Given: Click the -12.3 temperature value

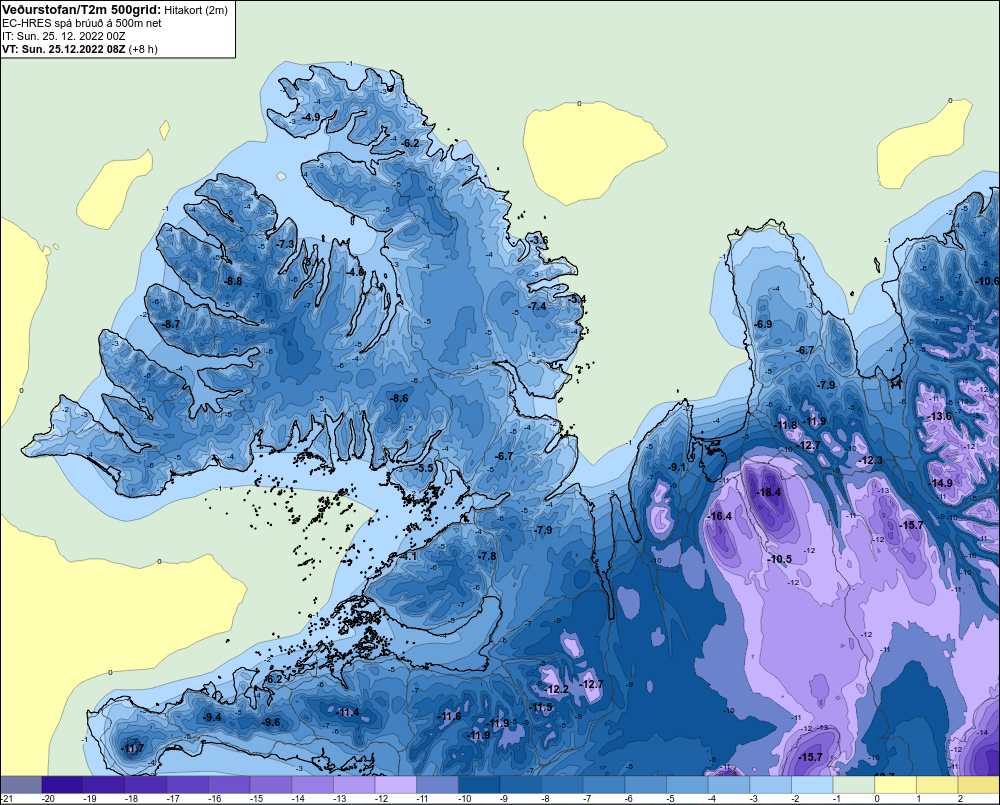Looking at the screenshot, I should pyautogui.click(x=871, y=461).
